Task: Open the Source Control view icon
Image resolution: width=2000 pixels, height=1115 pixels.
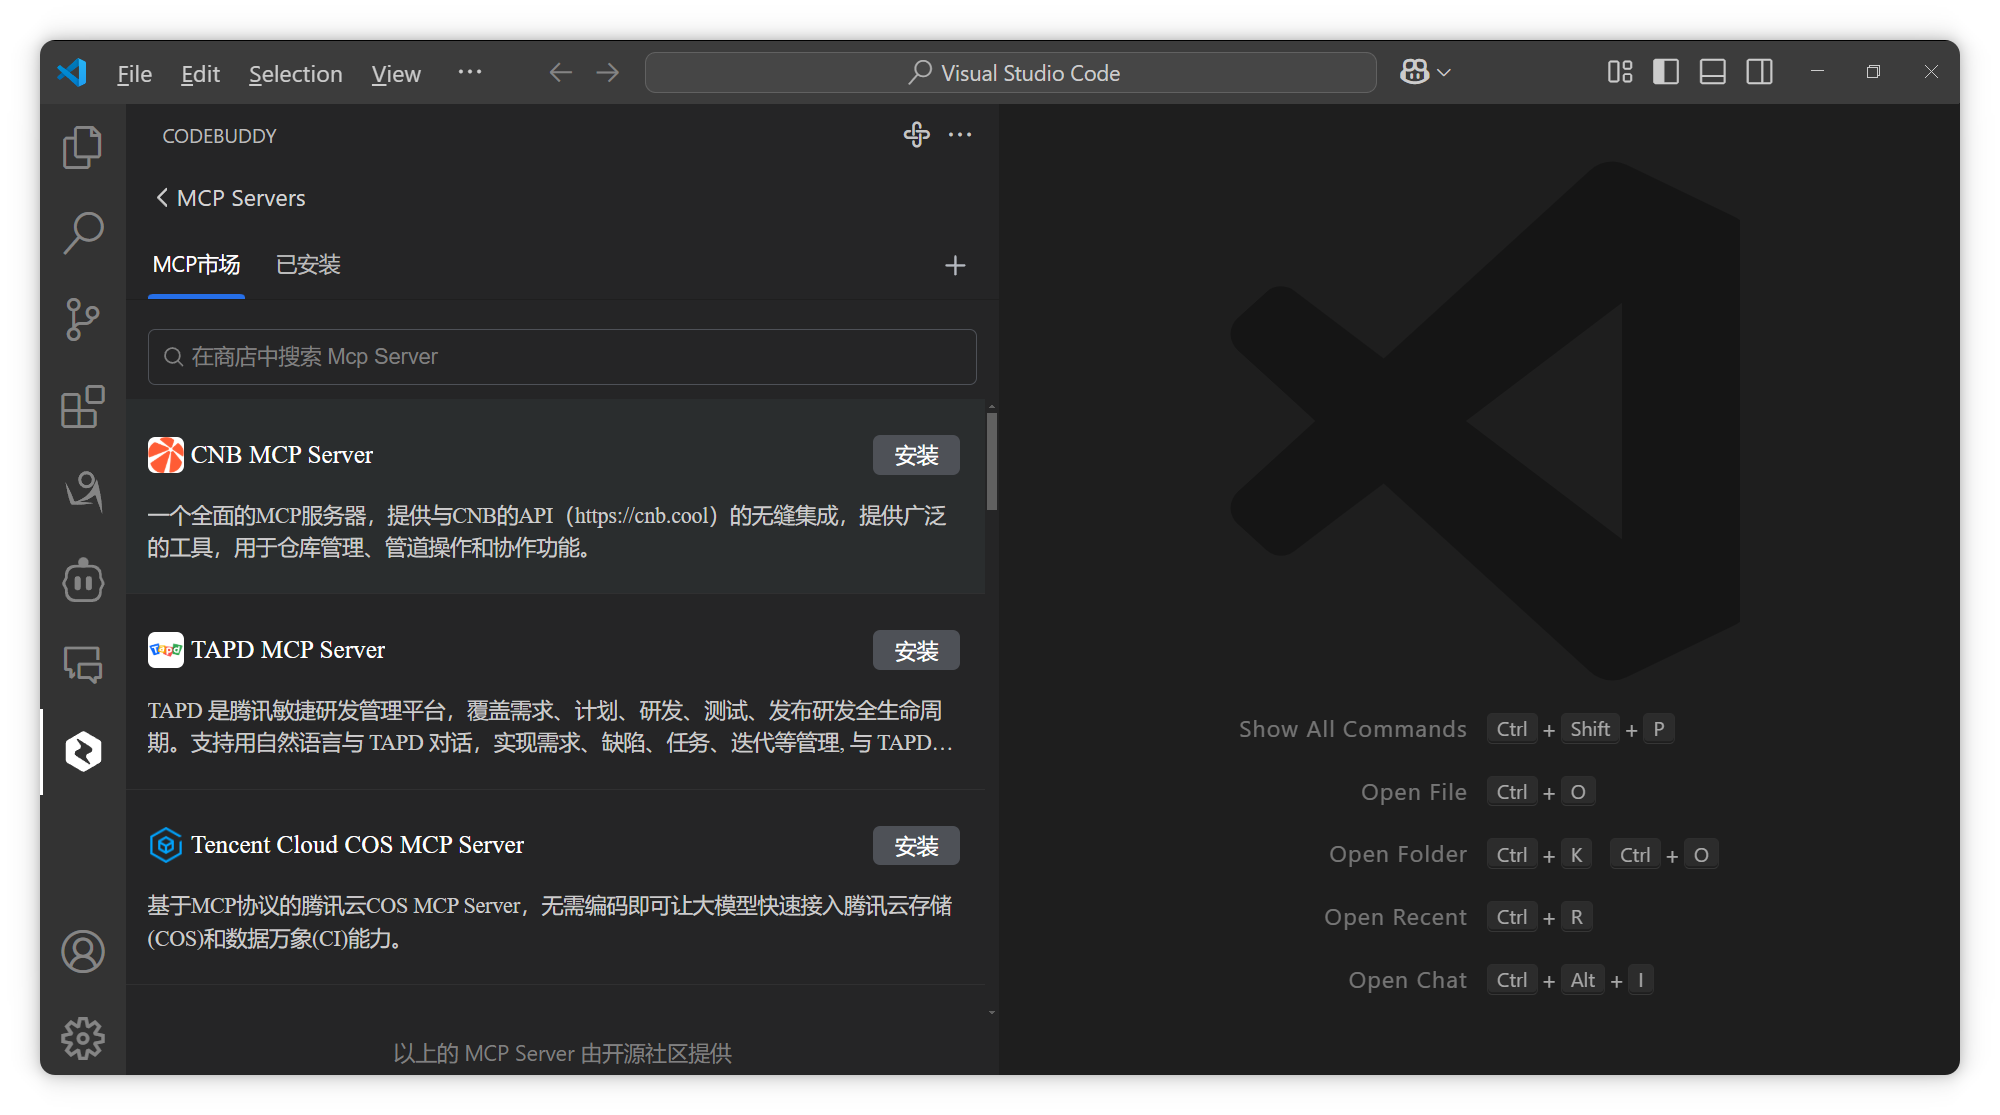Action: pos(82,320)
